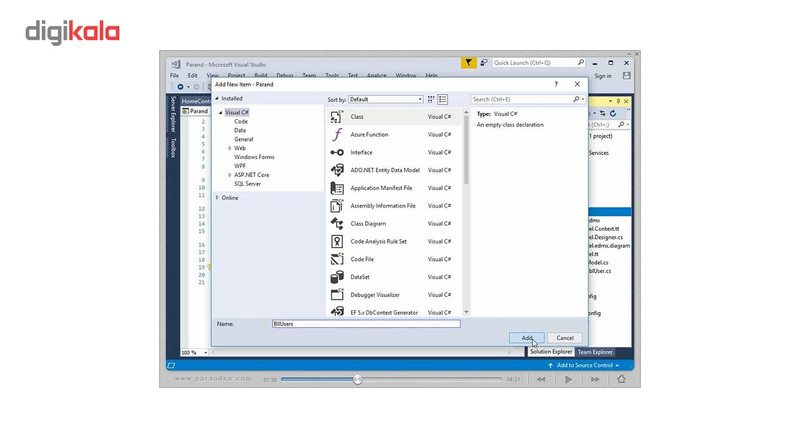Viewport: 800px width, 438px height.
Task: Click the navigate backward toolbar button
Action: [x=180, y=87]
